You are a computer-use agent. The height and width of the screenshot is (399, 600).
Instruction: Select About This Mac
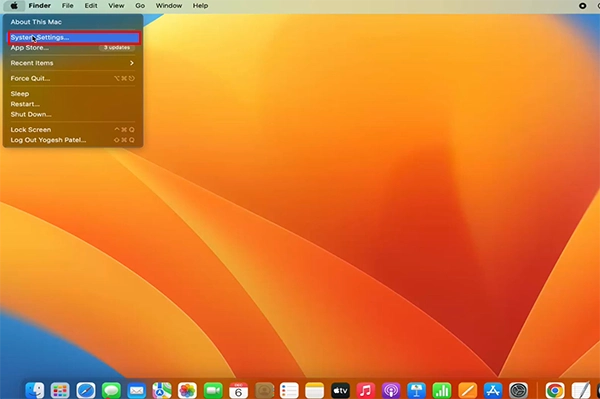(x=73, y=22)
